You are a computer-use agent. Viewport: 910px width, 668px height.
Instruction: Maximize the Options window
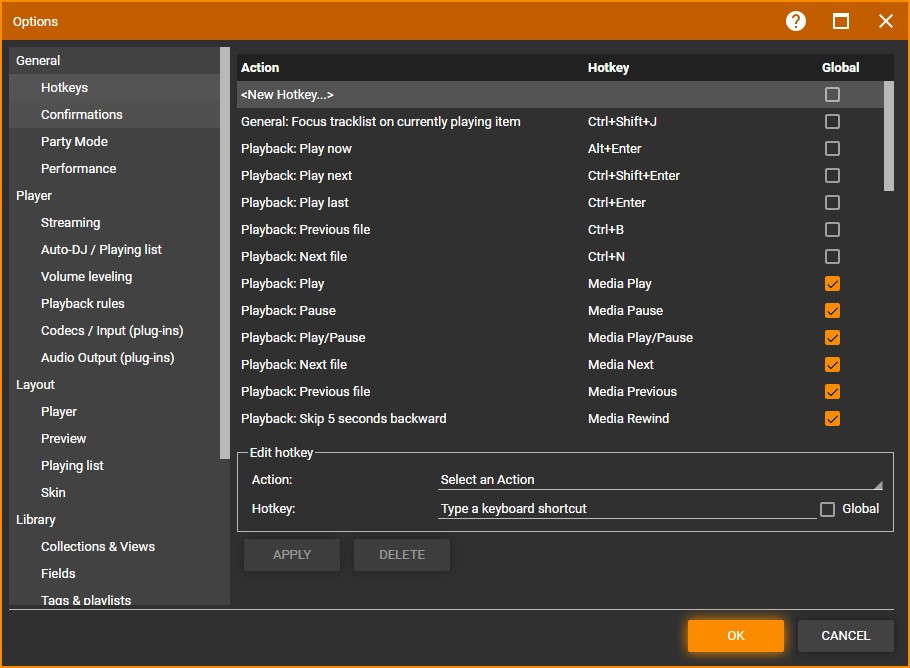(x=841, y=21)
